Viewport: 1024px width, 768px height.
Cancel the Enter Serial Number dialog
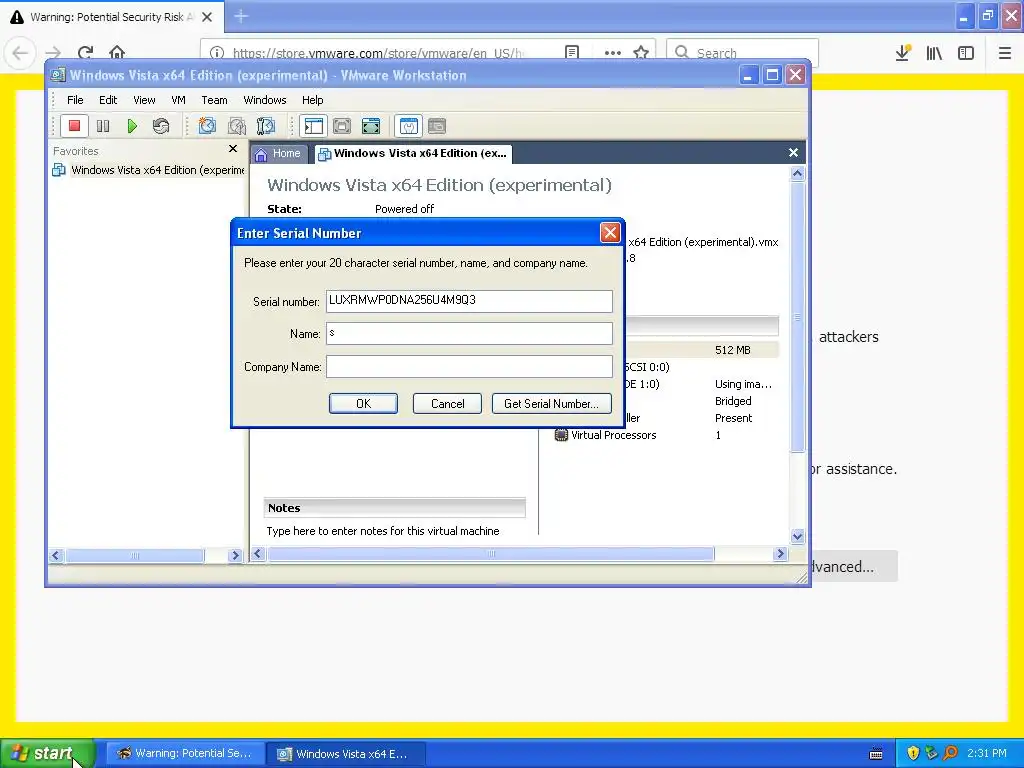point(447,404)
